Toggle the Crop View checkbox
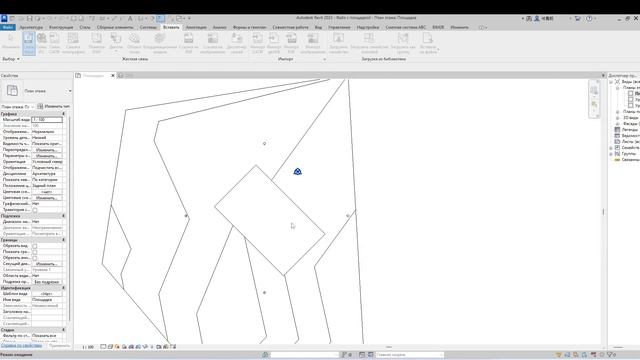The width and height of the screenshot is (640, 360). 35,246
